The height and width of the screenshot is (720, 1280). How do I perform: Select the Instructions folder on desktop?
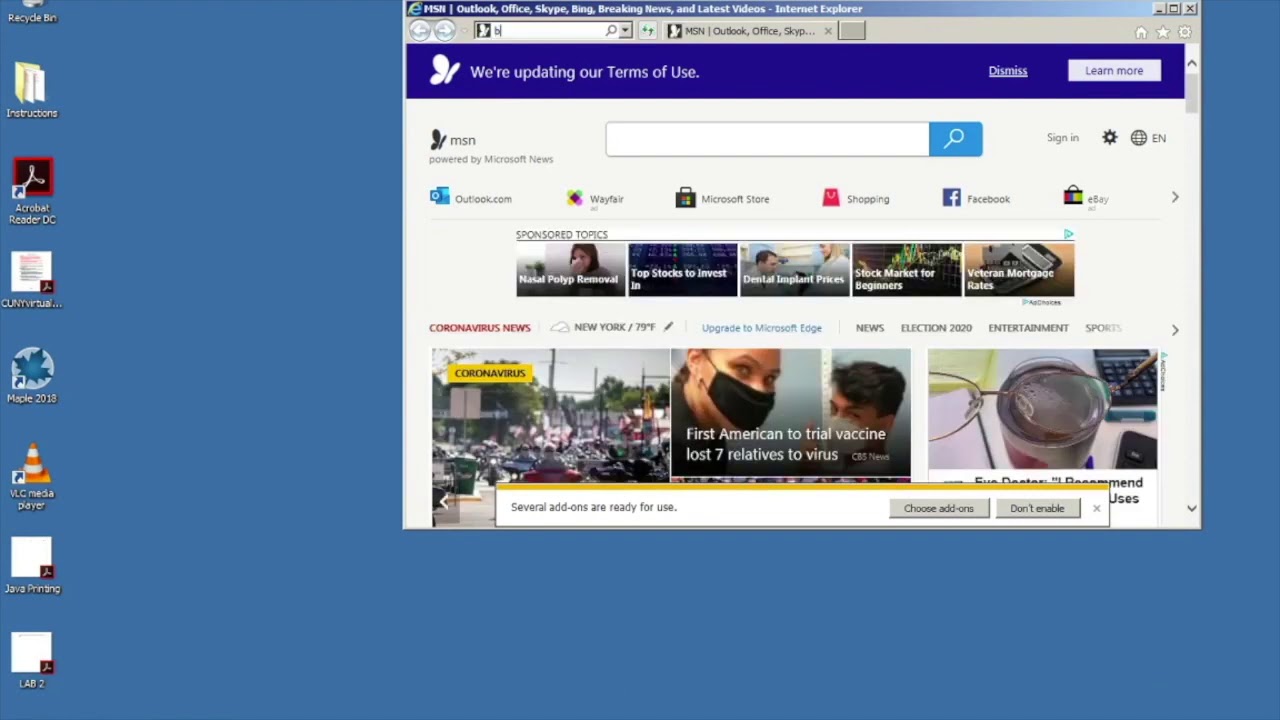click(x=32, y=90)
